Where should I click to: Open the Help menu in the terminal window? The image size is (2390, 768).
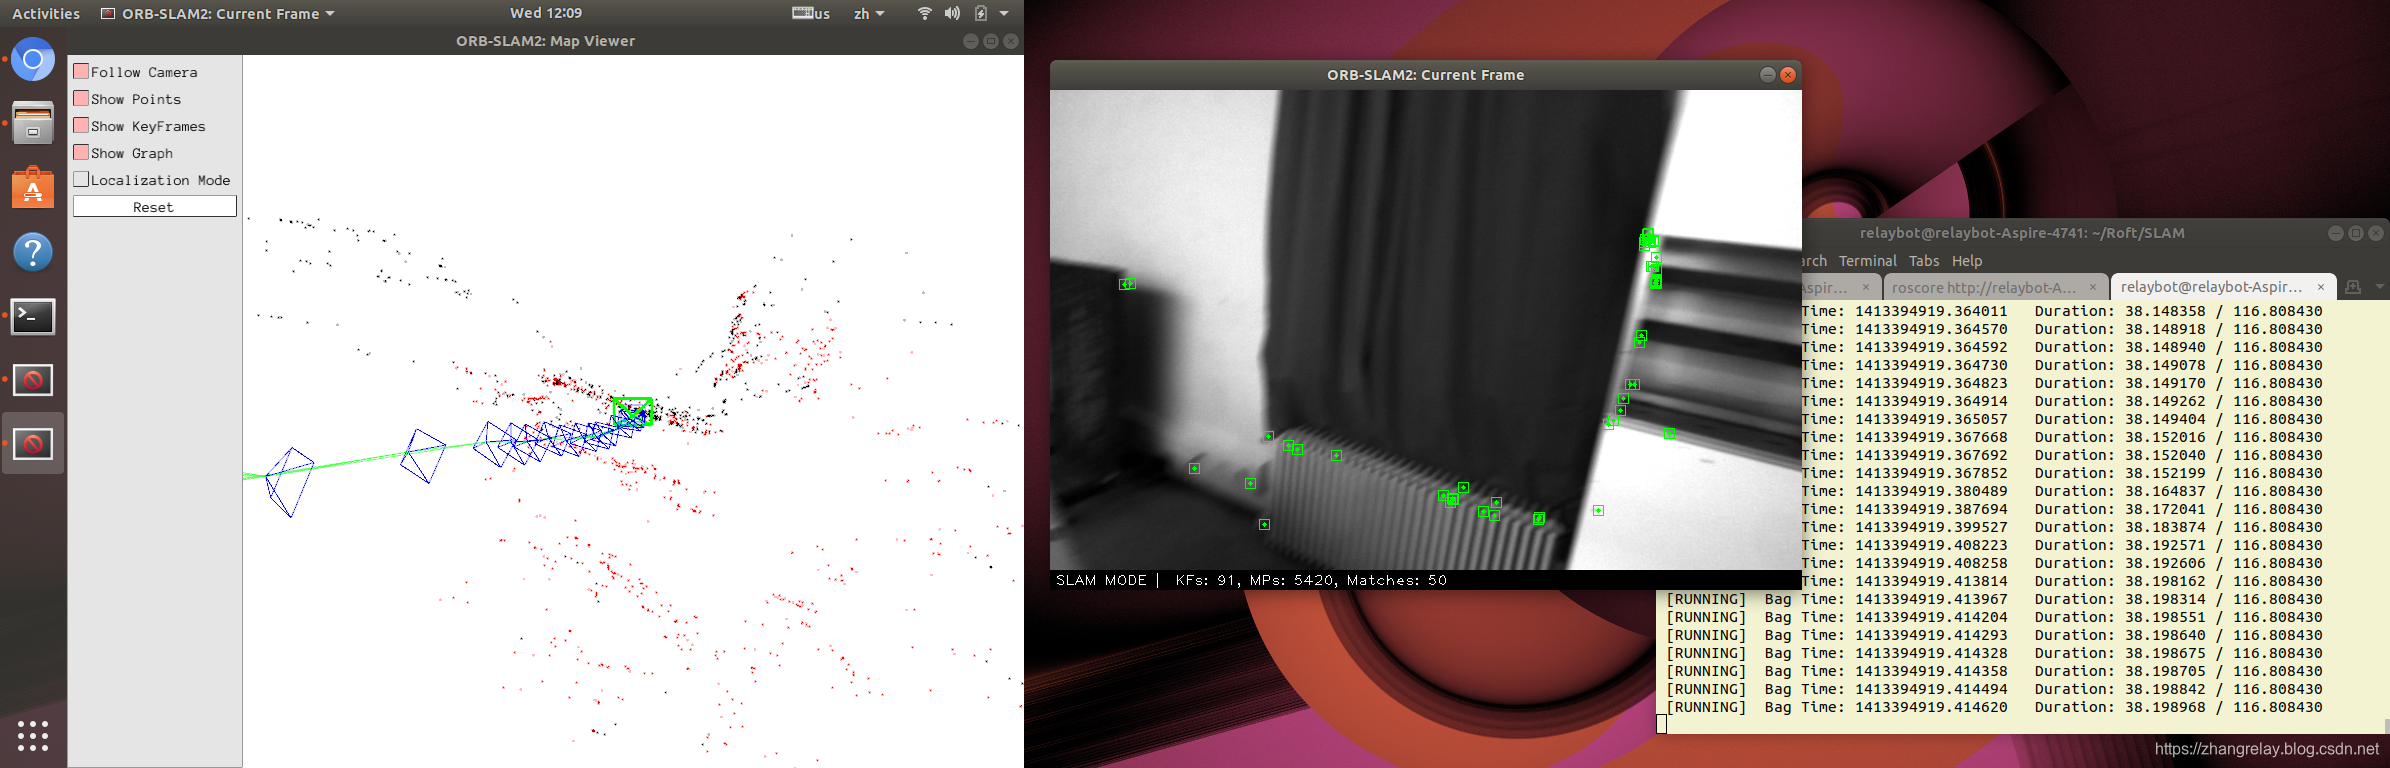1967,260
